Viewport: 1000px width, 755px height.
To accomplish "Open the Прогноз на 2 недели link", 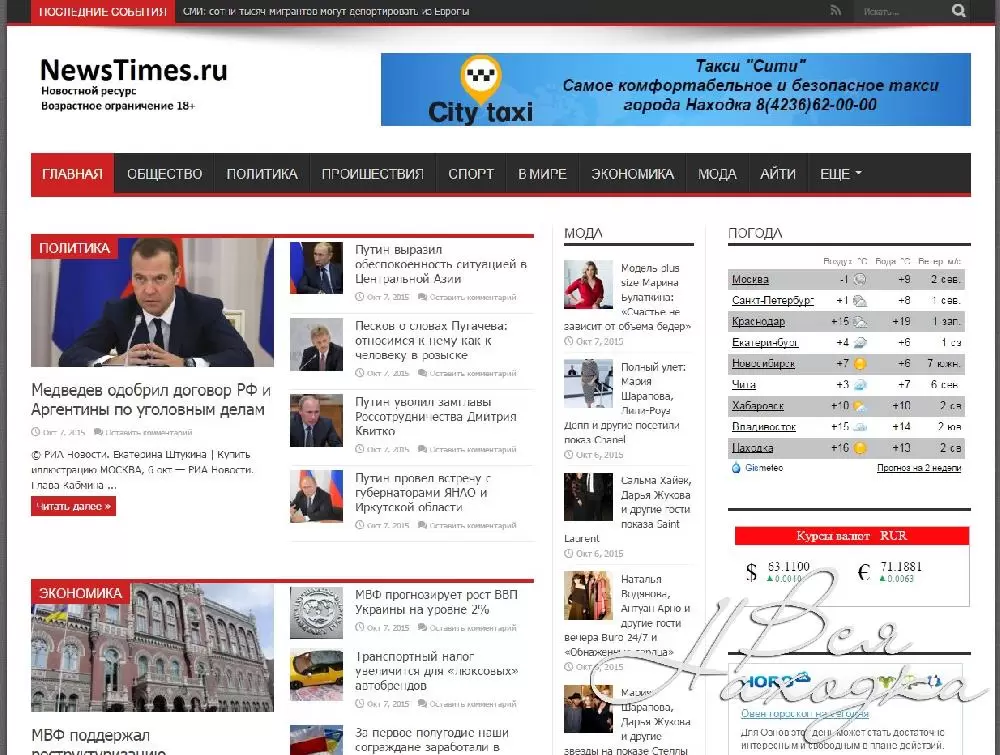I will 920,467.
